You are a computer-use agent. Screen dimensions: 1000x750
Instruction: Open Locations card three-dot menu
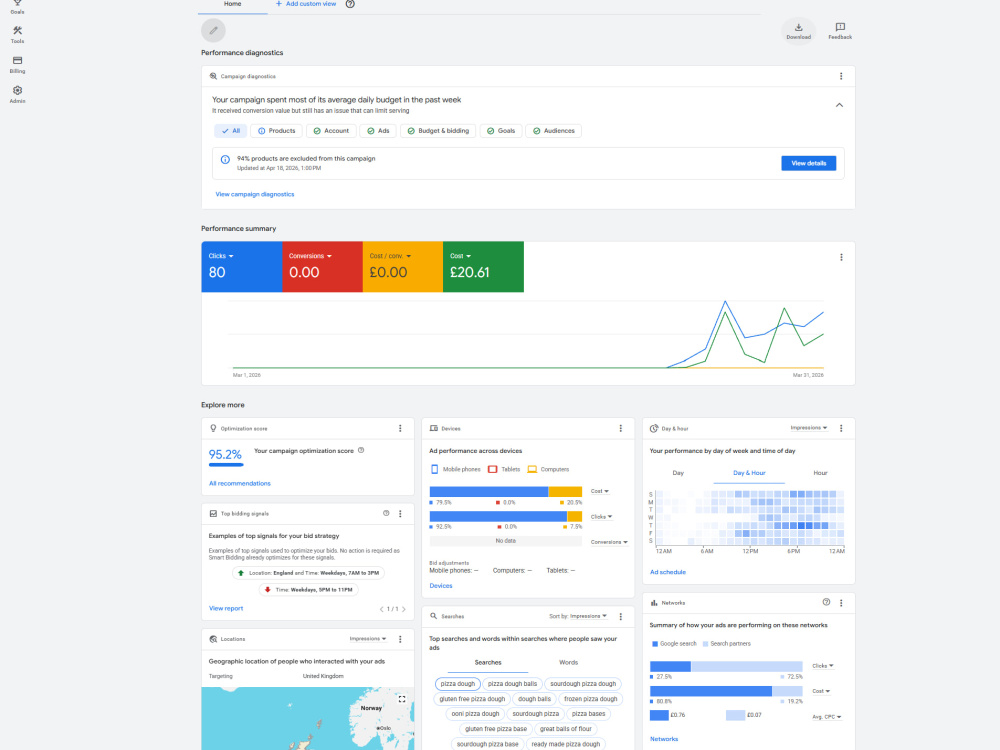click(x=400, y=639)
